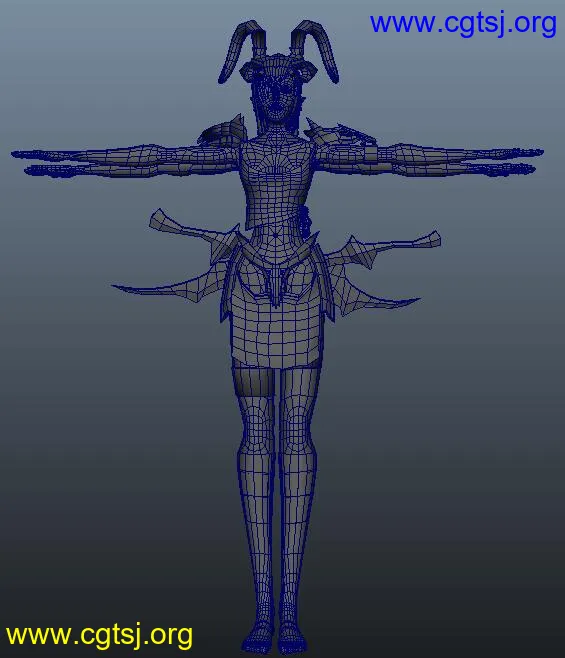Select the horn farther from the blue watermark
This screenshot has height=658, width=565.
240,50
